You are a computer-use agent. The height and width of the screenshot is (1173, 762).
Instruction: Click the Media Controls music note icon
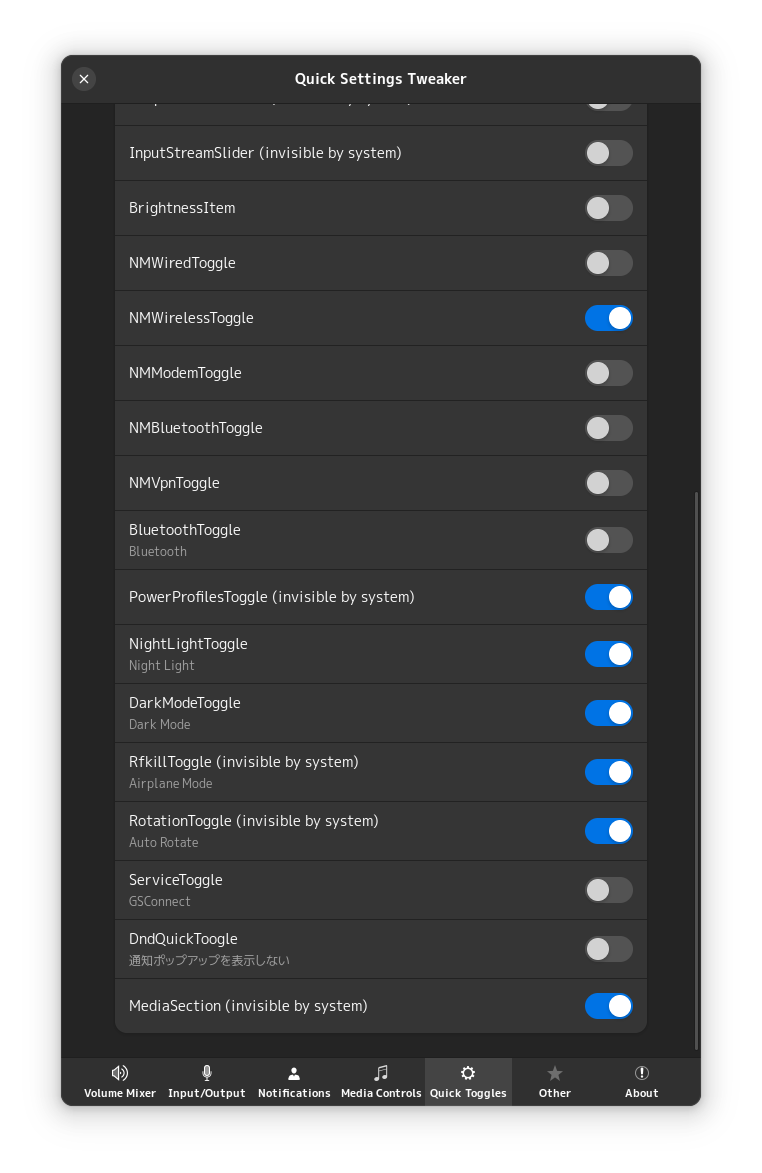click(381, 1073)
